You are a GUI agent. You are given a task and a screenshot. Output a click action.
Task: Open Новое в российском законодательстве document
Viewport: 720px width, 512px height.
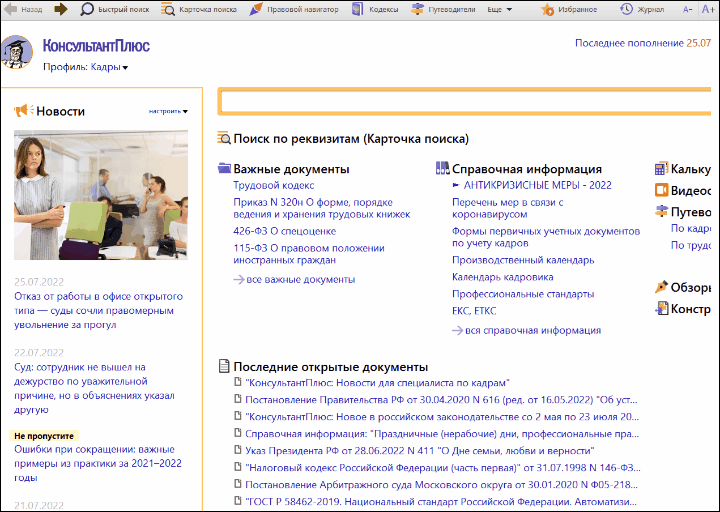click(x=442, y=417)
